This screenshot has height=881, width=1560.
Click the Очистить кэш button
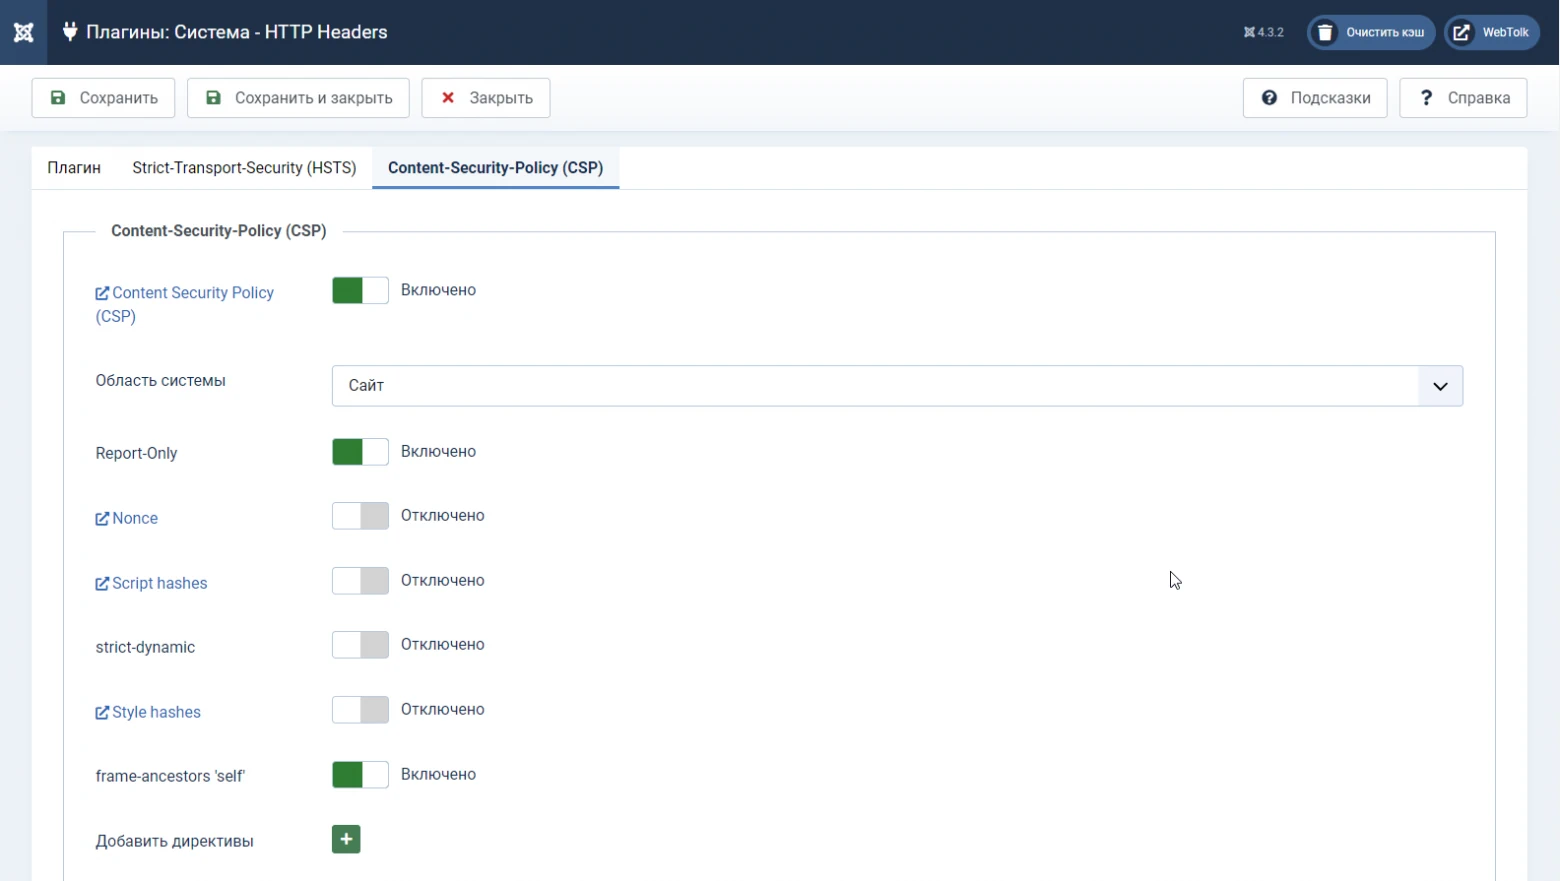tap(1371, 32)
